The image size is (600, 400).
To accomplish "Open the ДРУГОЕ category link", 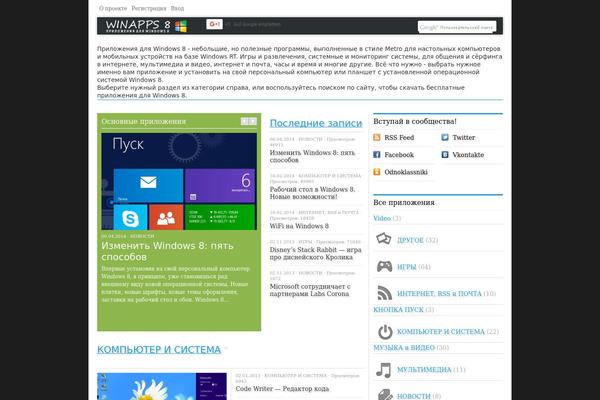I will pos(410,240).
